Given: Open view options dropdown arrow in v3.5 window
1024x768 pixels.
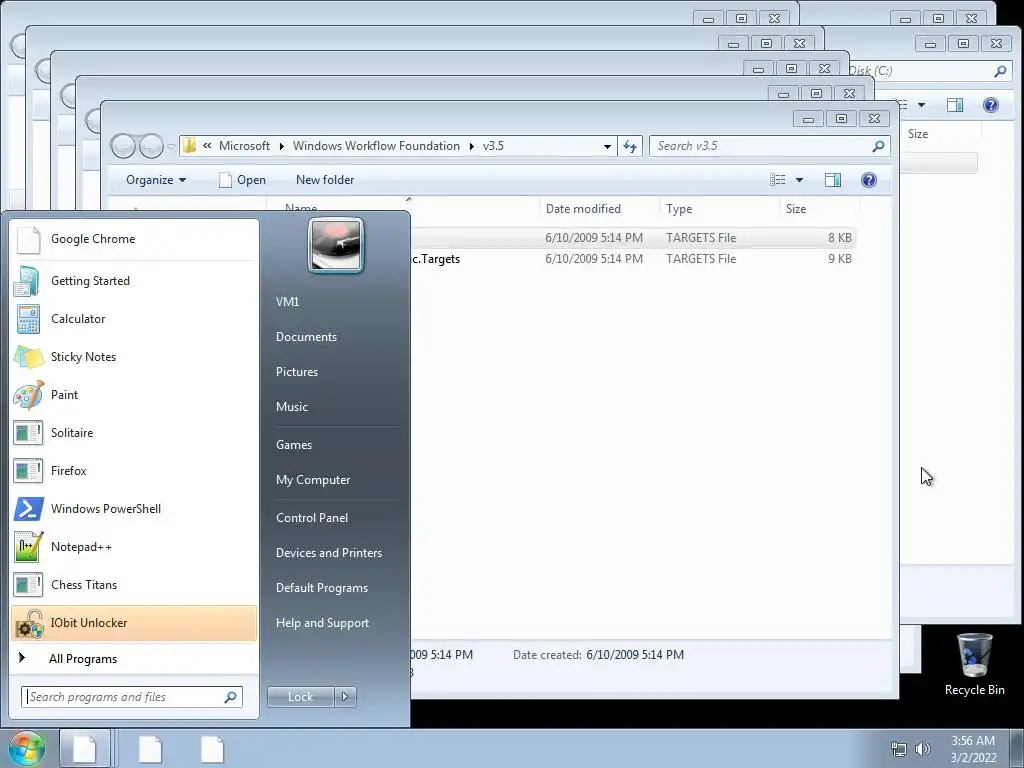Looking at the screenshot, I should tap(799, 180).
